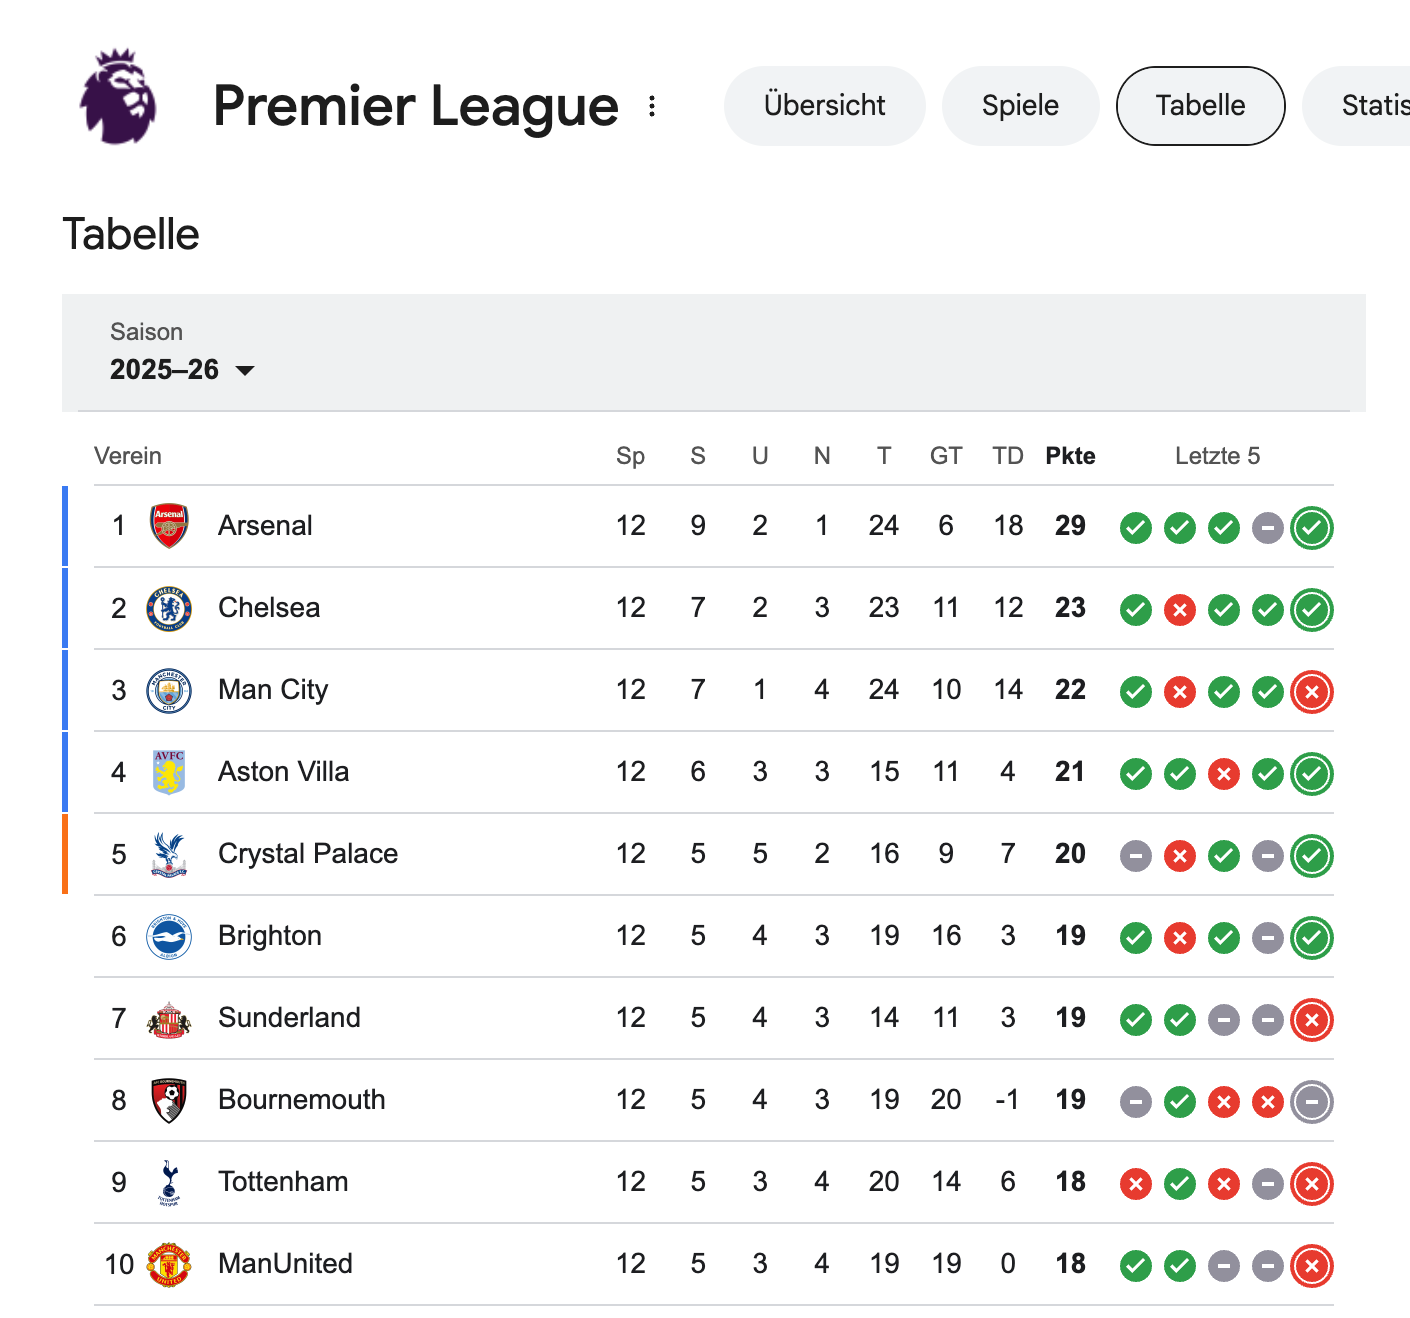Click the Pkte column header
Viewport: 1410px width, 1318px height.
click(x=1070, y=456)
